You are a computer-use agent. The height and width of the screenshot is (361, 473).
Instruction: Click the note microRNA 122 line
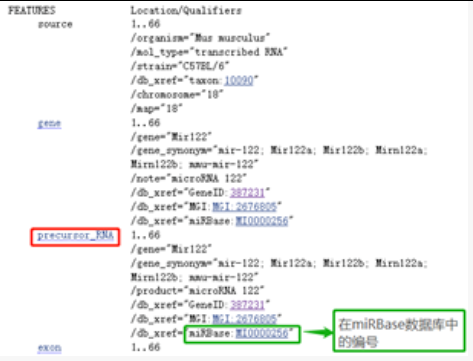coord(189,178)
